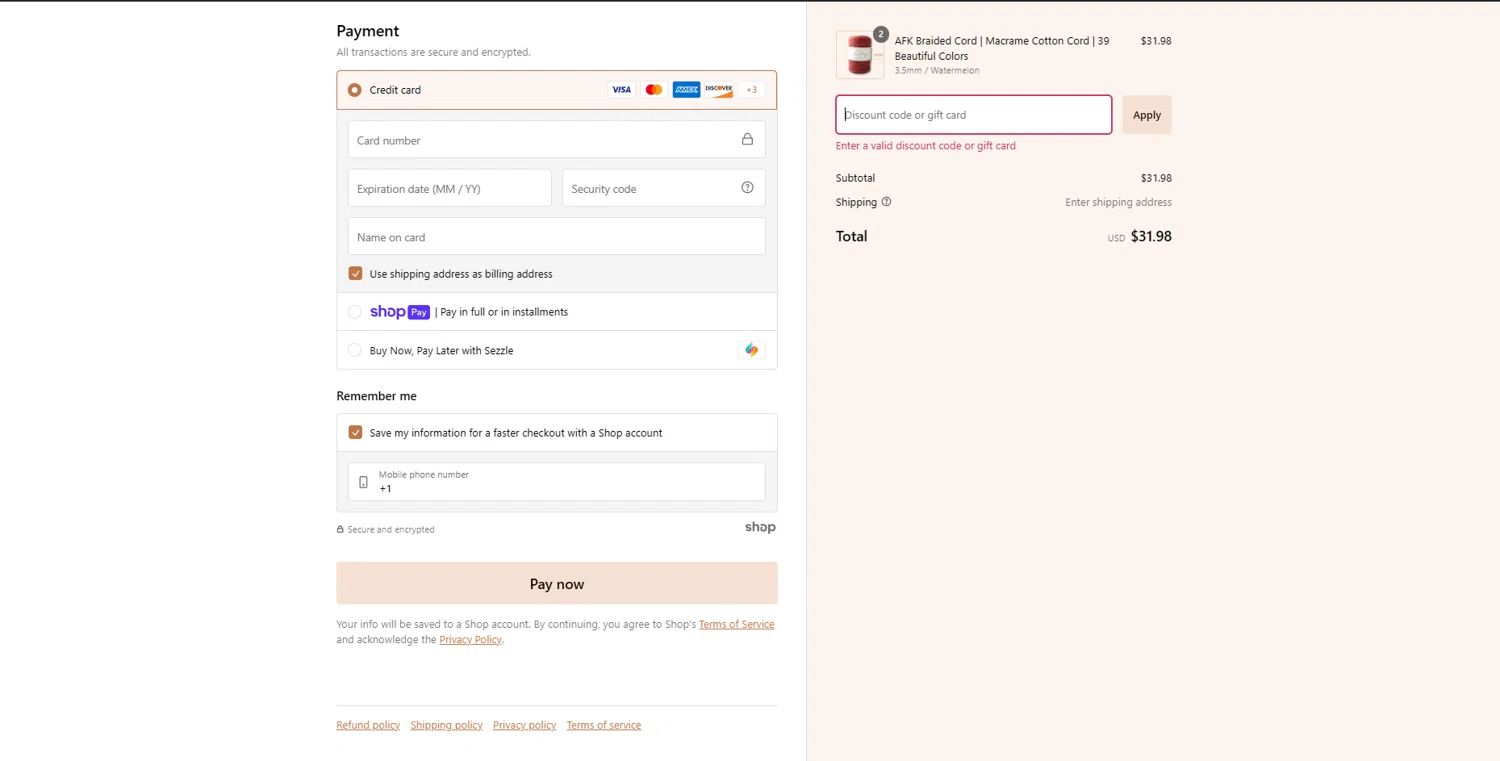Show the +3 more card types badge
The height and width of the screenshot is (761, 1500).
[x=752, y=90]
